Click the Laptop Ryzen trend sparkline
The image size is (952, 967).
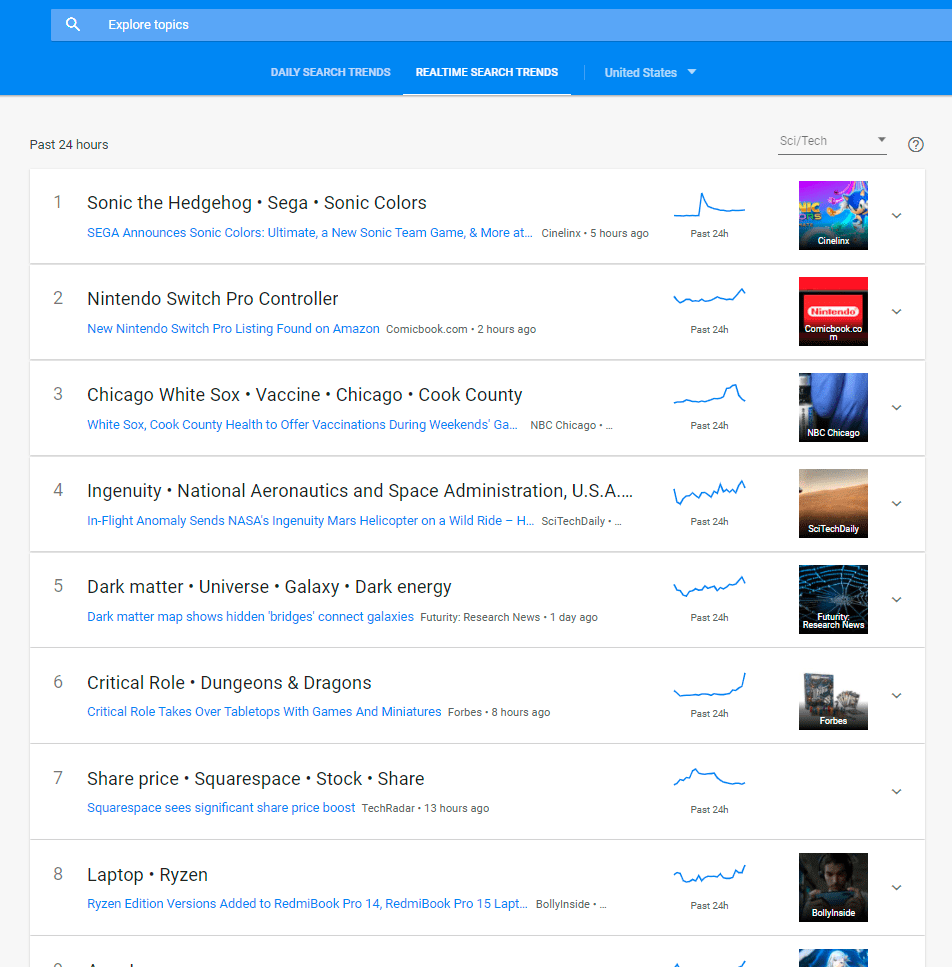point(709,873)
